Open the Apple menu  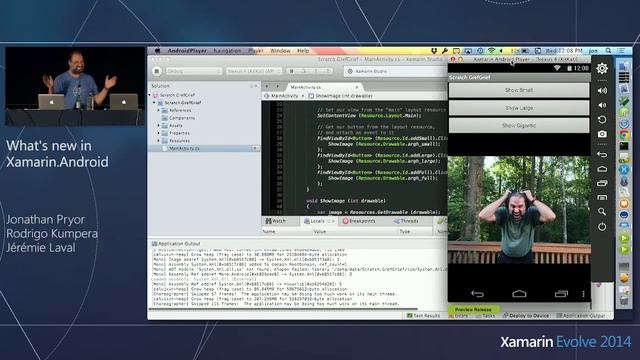157,51
